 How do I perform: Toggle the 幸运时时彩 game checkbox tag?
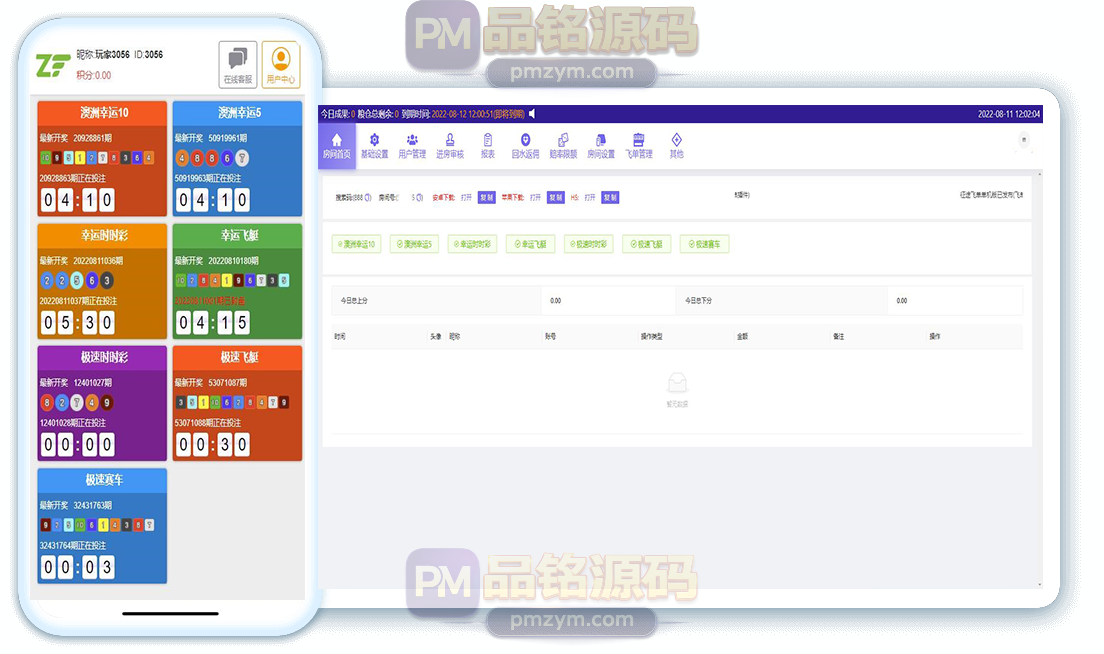(x=472, y=244)
